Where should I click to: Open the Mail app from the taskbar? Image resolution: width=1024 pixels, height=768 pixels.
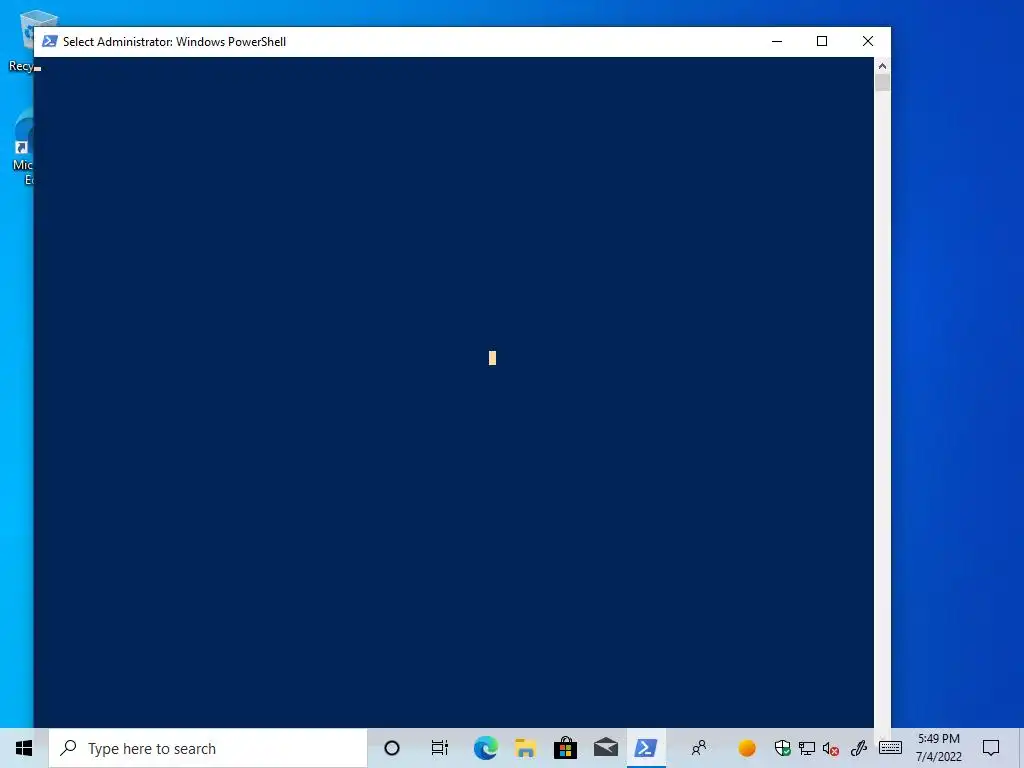[605, 748]
